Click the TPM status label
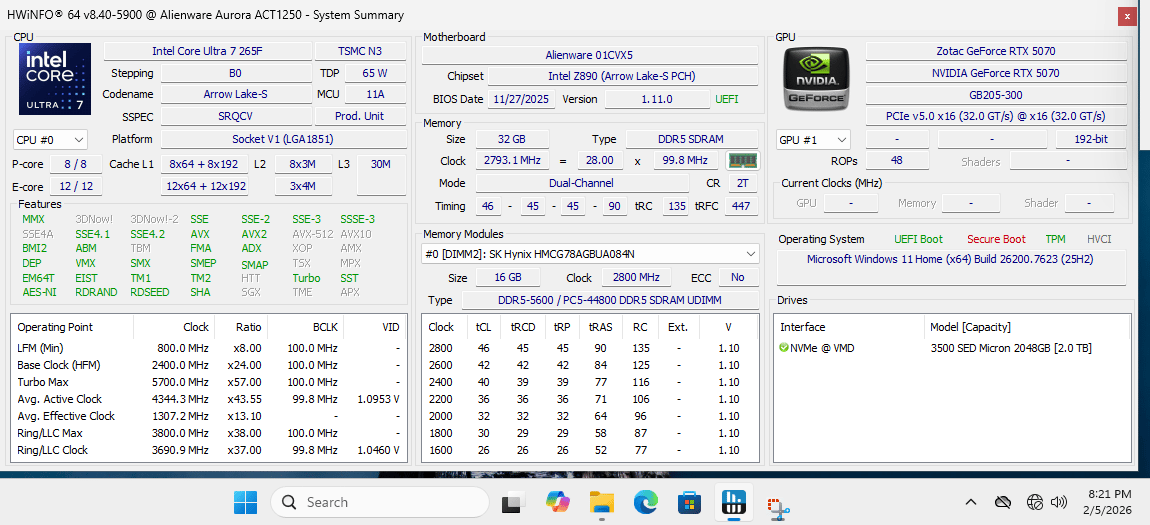The height and width of the screenshot is (525, 1150). (1056, 239)
